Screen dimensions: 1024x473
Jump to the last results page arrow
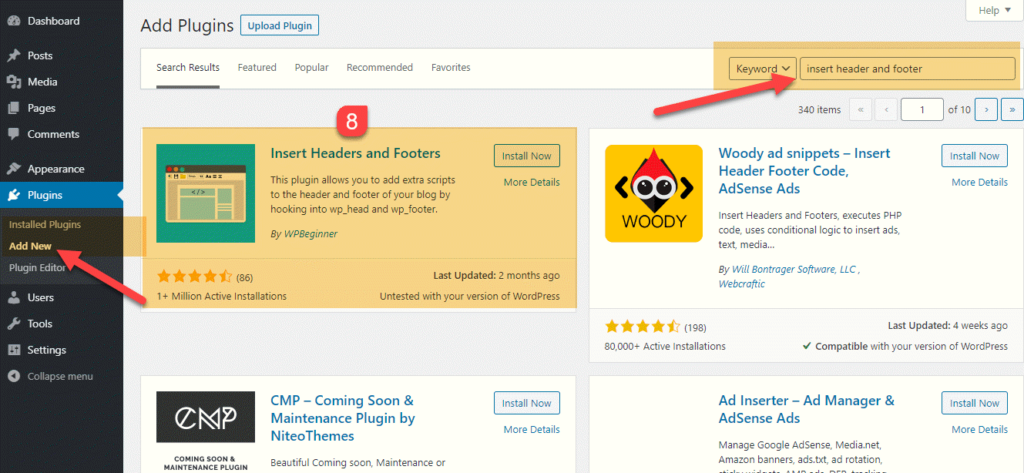(x=1012, y=110)
